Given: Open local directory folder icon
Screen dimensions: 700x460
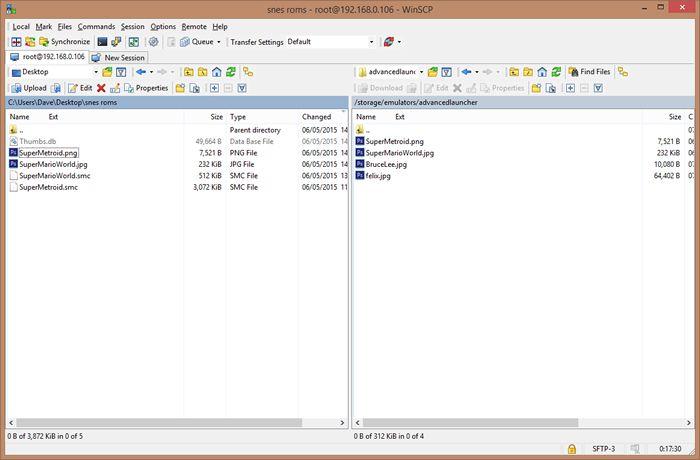Looking at the screenshot, I should 107,72.
